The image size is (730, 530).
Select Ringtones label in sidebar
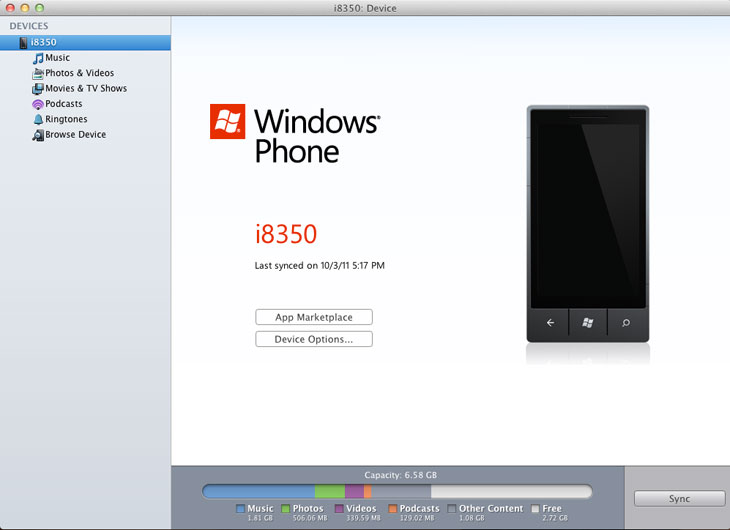66,119
